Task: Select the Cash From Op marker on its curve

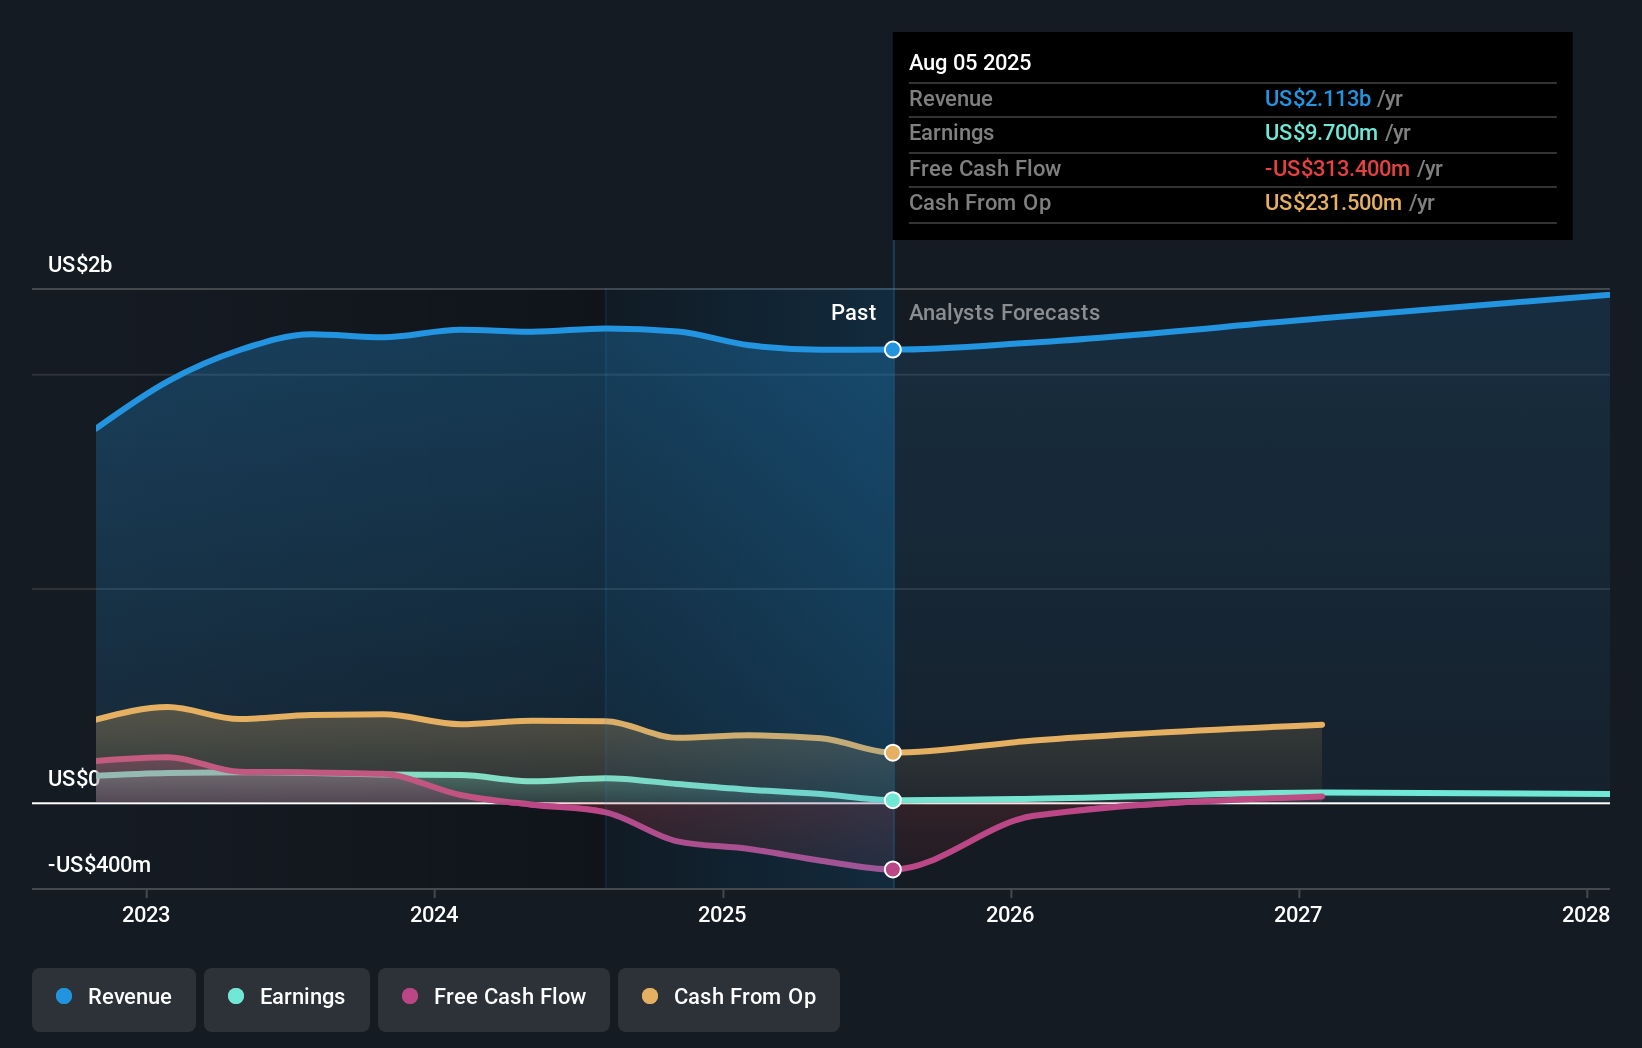Action: click(892, 752)
